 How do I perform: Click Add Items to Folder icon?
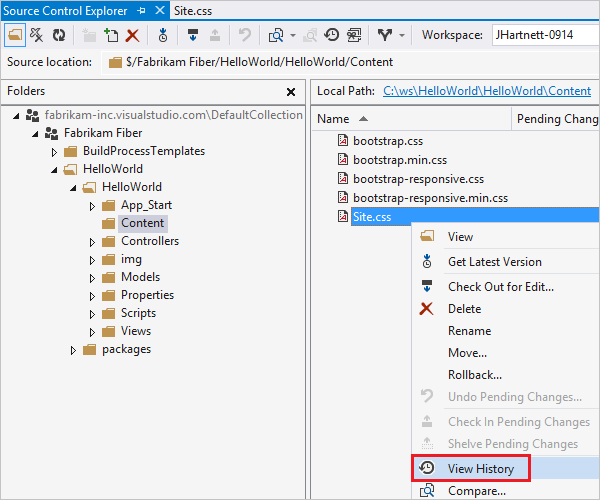click(x=111, y=35)
